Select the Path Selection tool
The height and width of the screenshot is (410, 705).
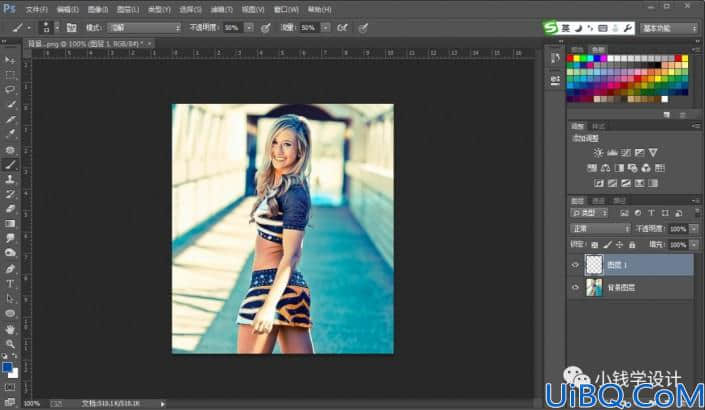[10, 299]
